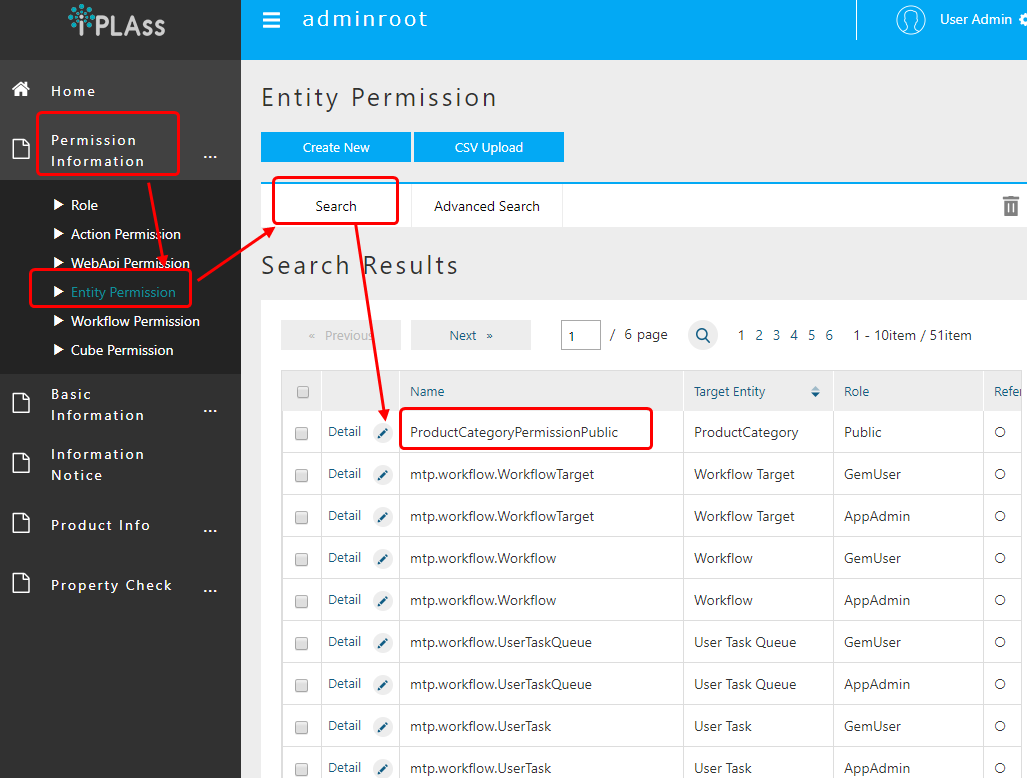
Task: Check the UserTaskQueue GemUser row checkbox
Action: coord(301,643)
